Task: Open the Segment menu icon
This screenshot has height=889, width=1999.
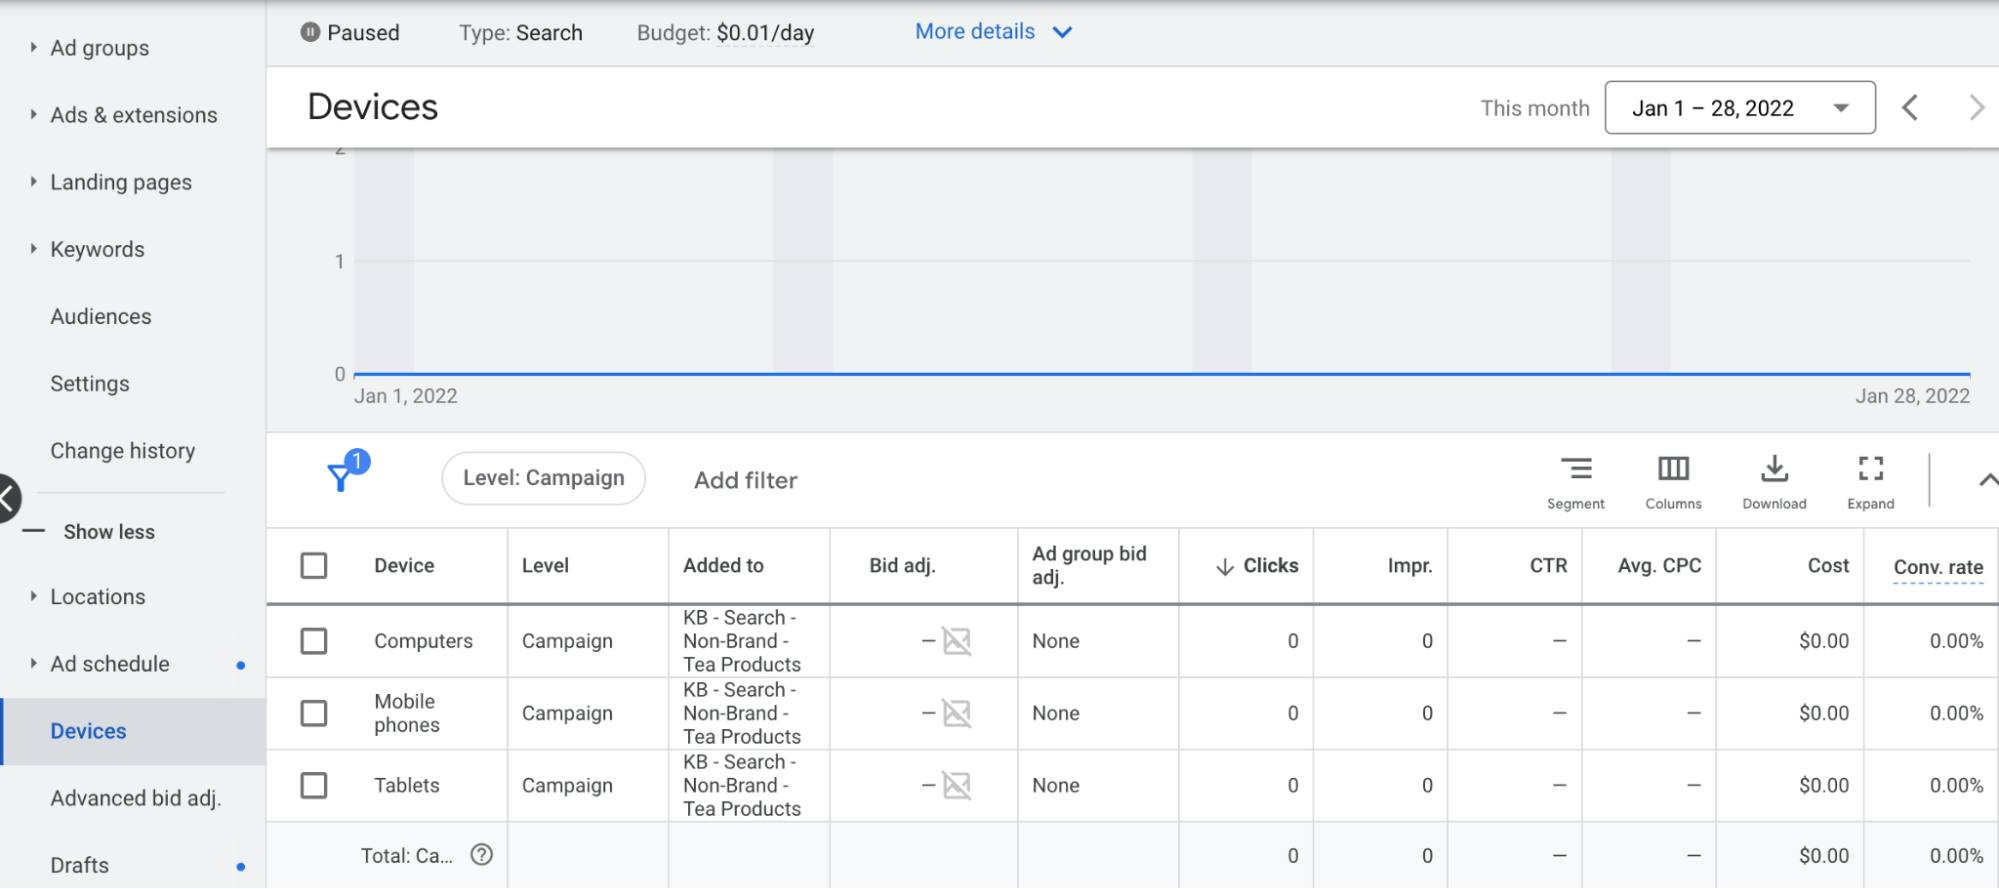Action: click(x=1576, y=469)
